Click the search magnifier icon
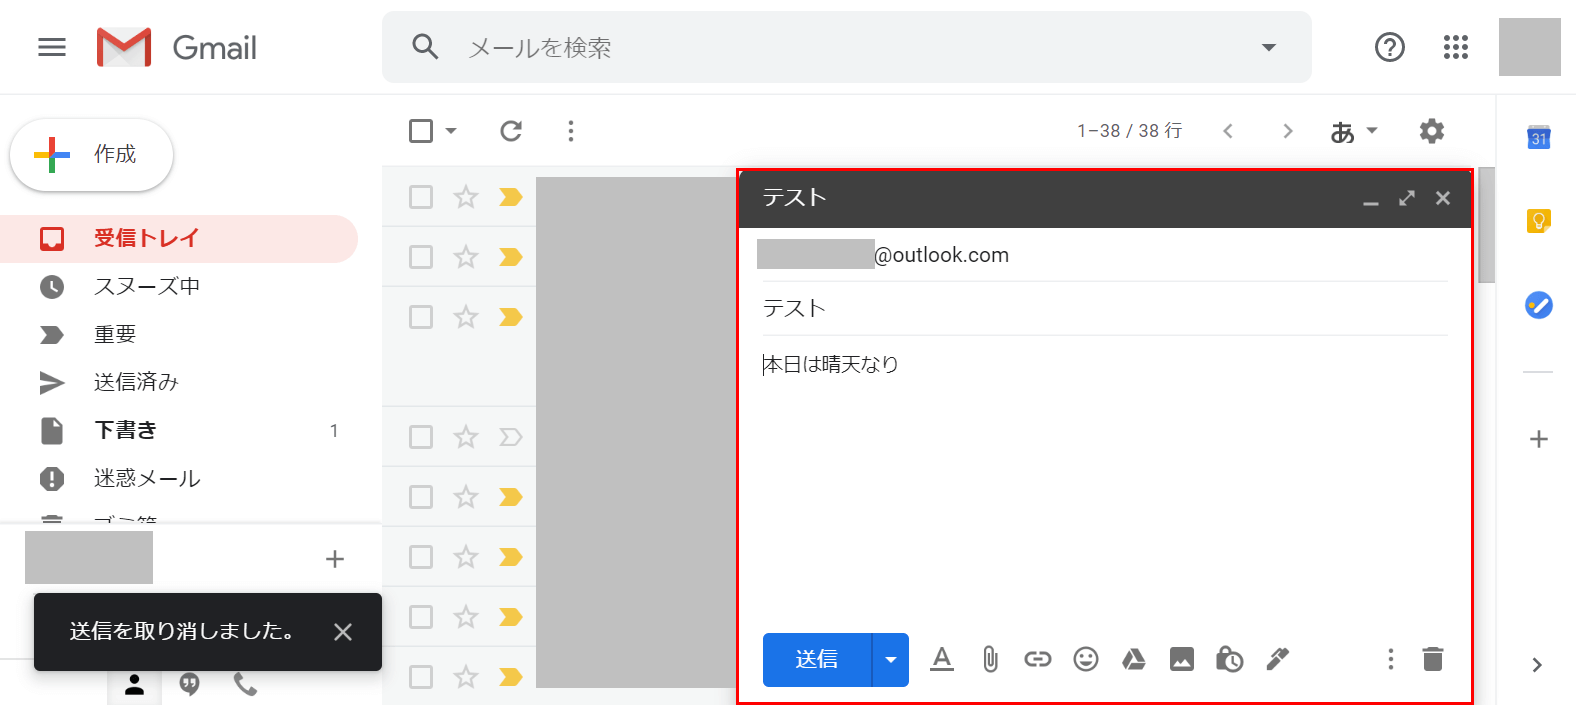 [425, 47]
